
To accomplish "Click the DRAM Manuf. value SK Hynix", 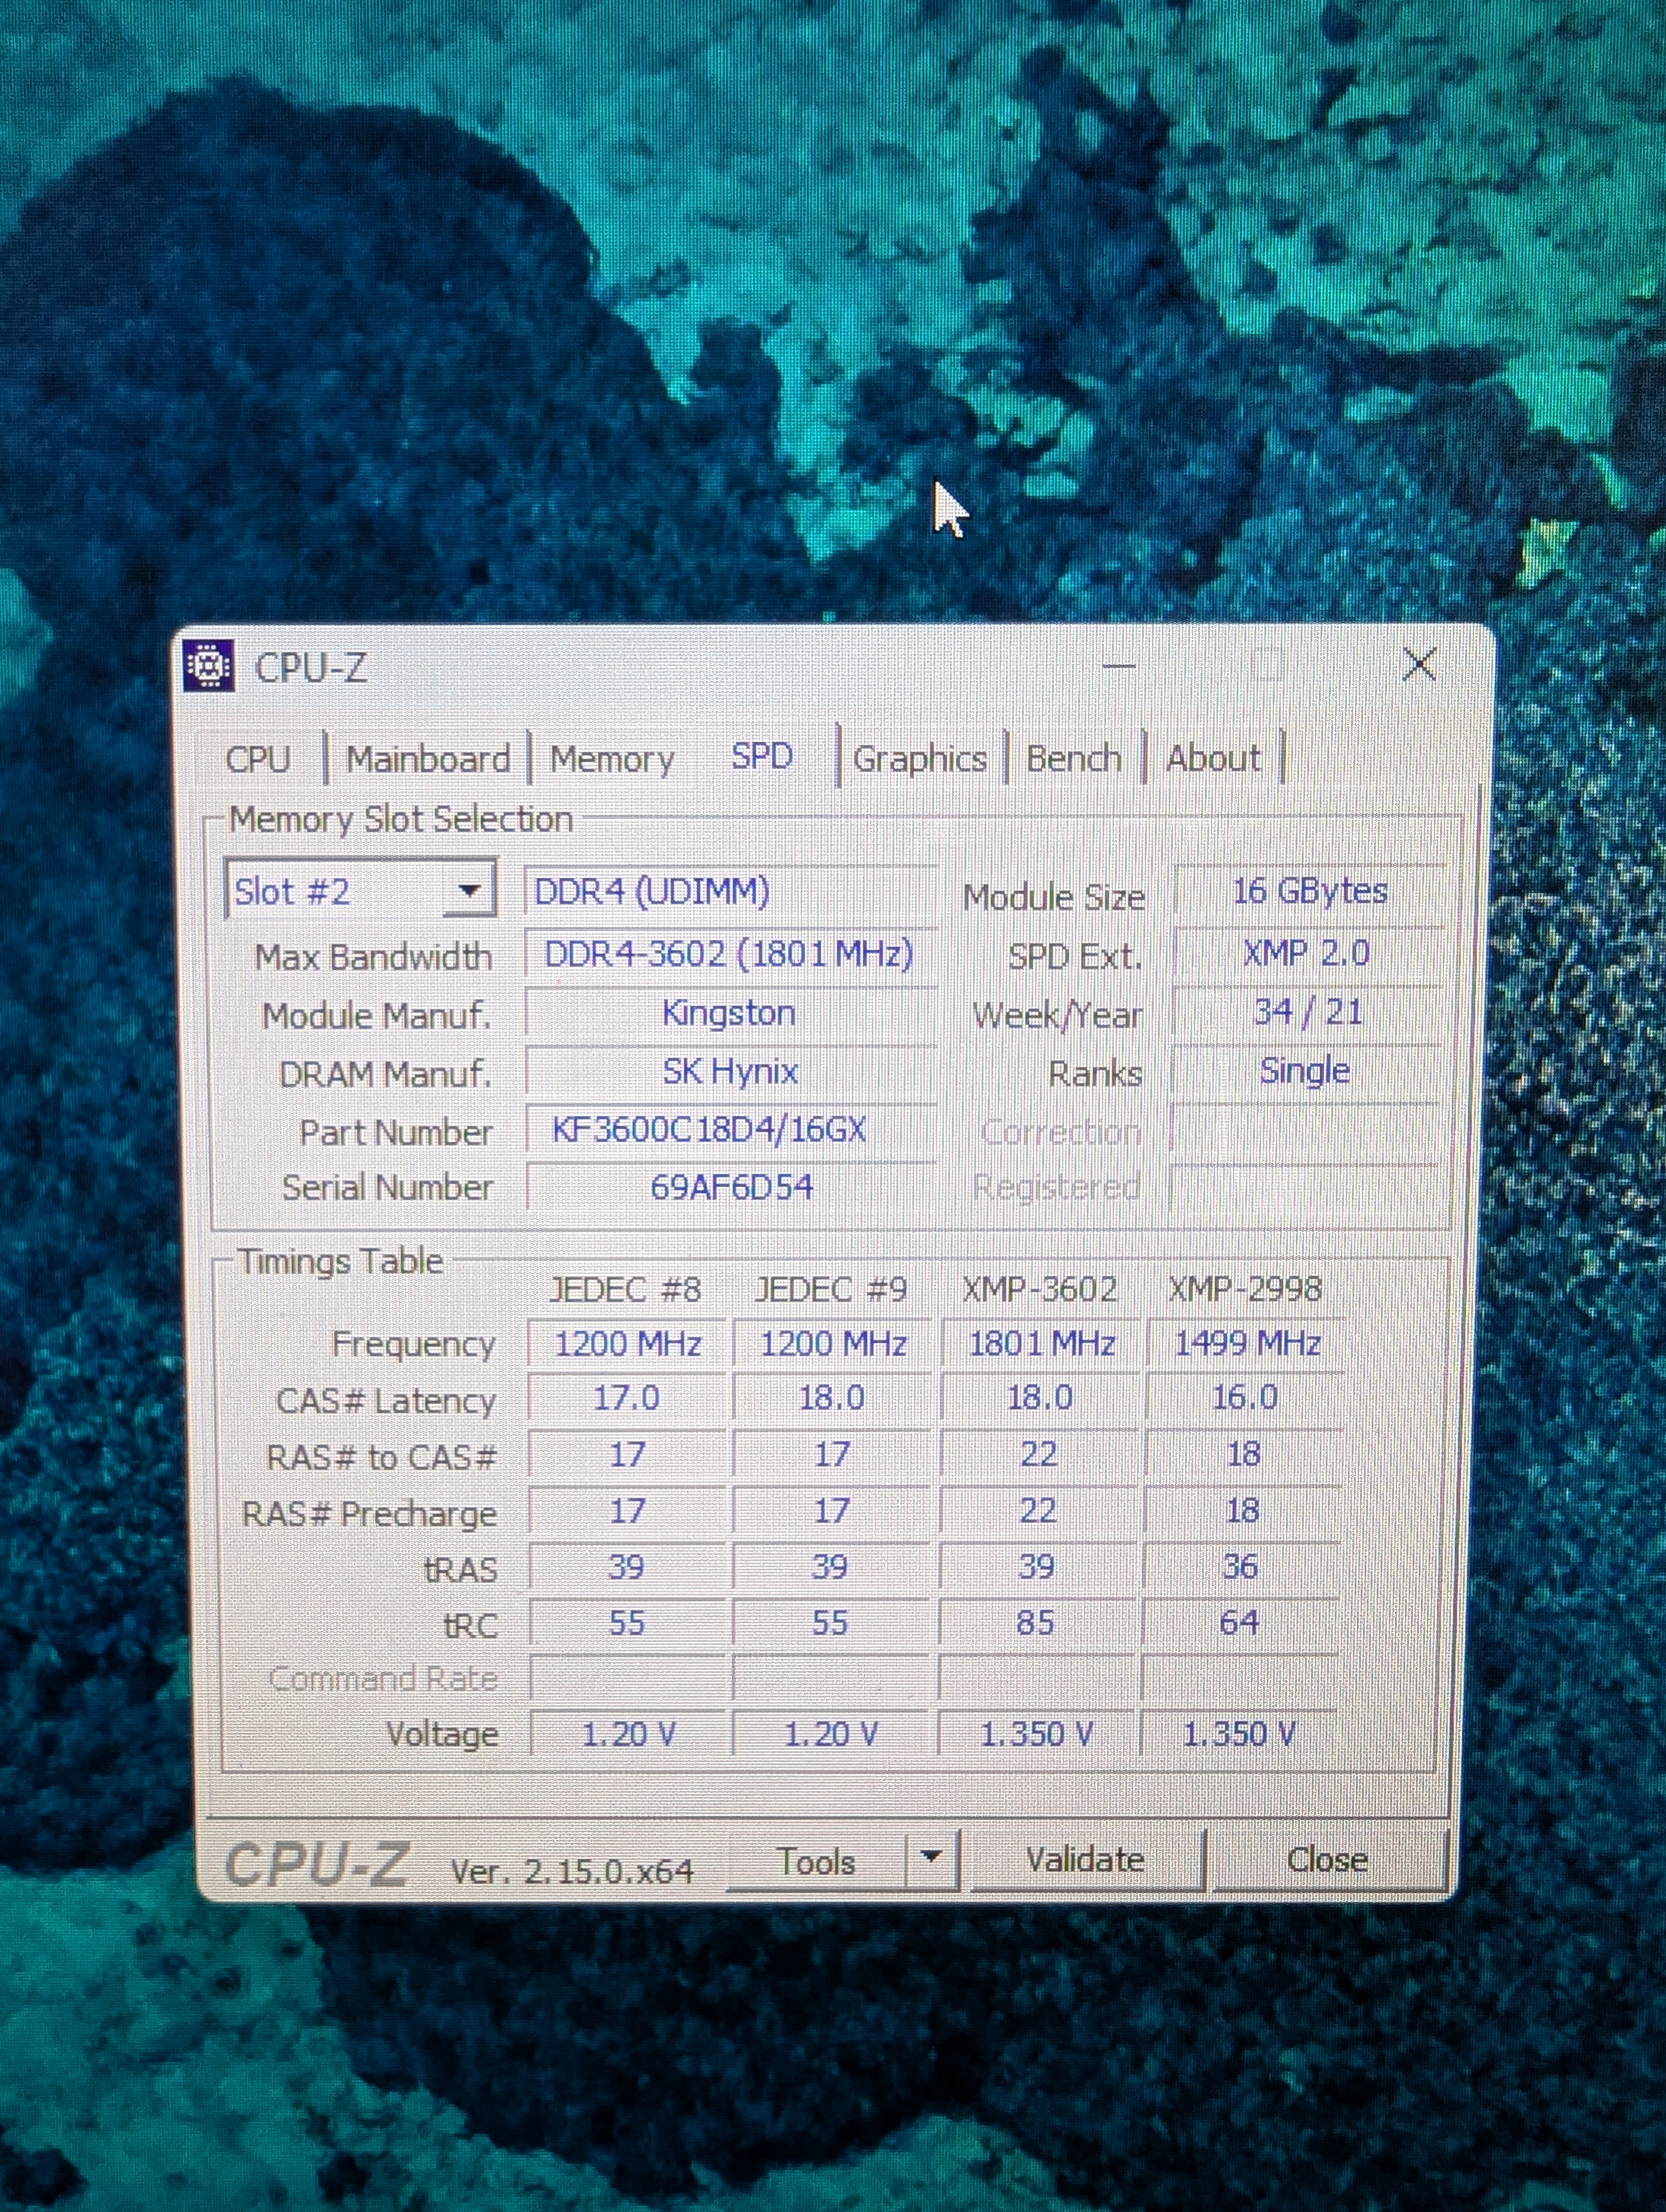I will point(730,1071).
